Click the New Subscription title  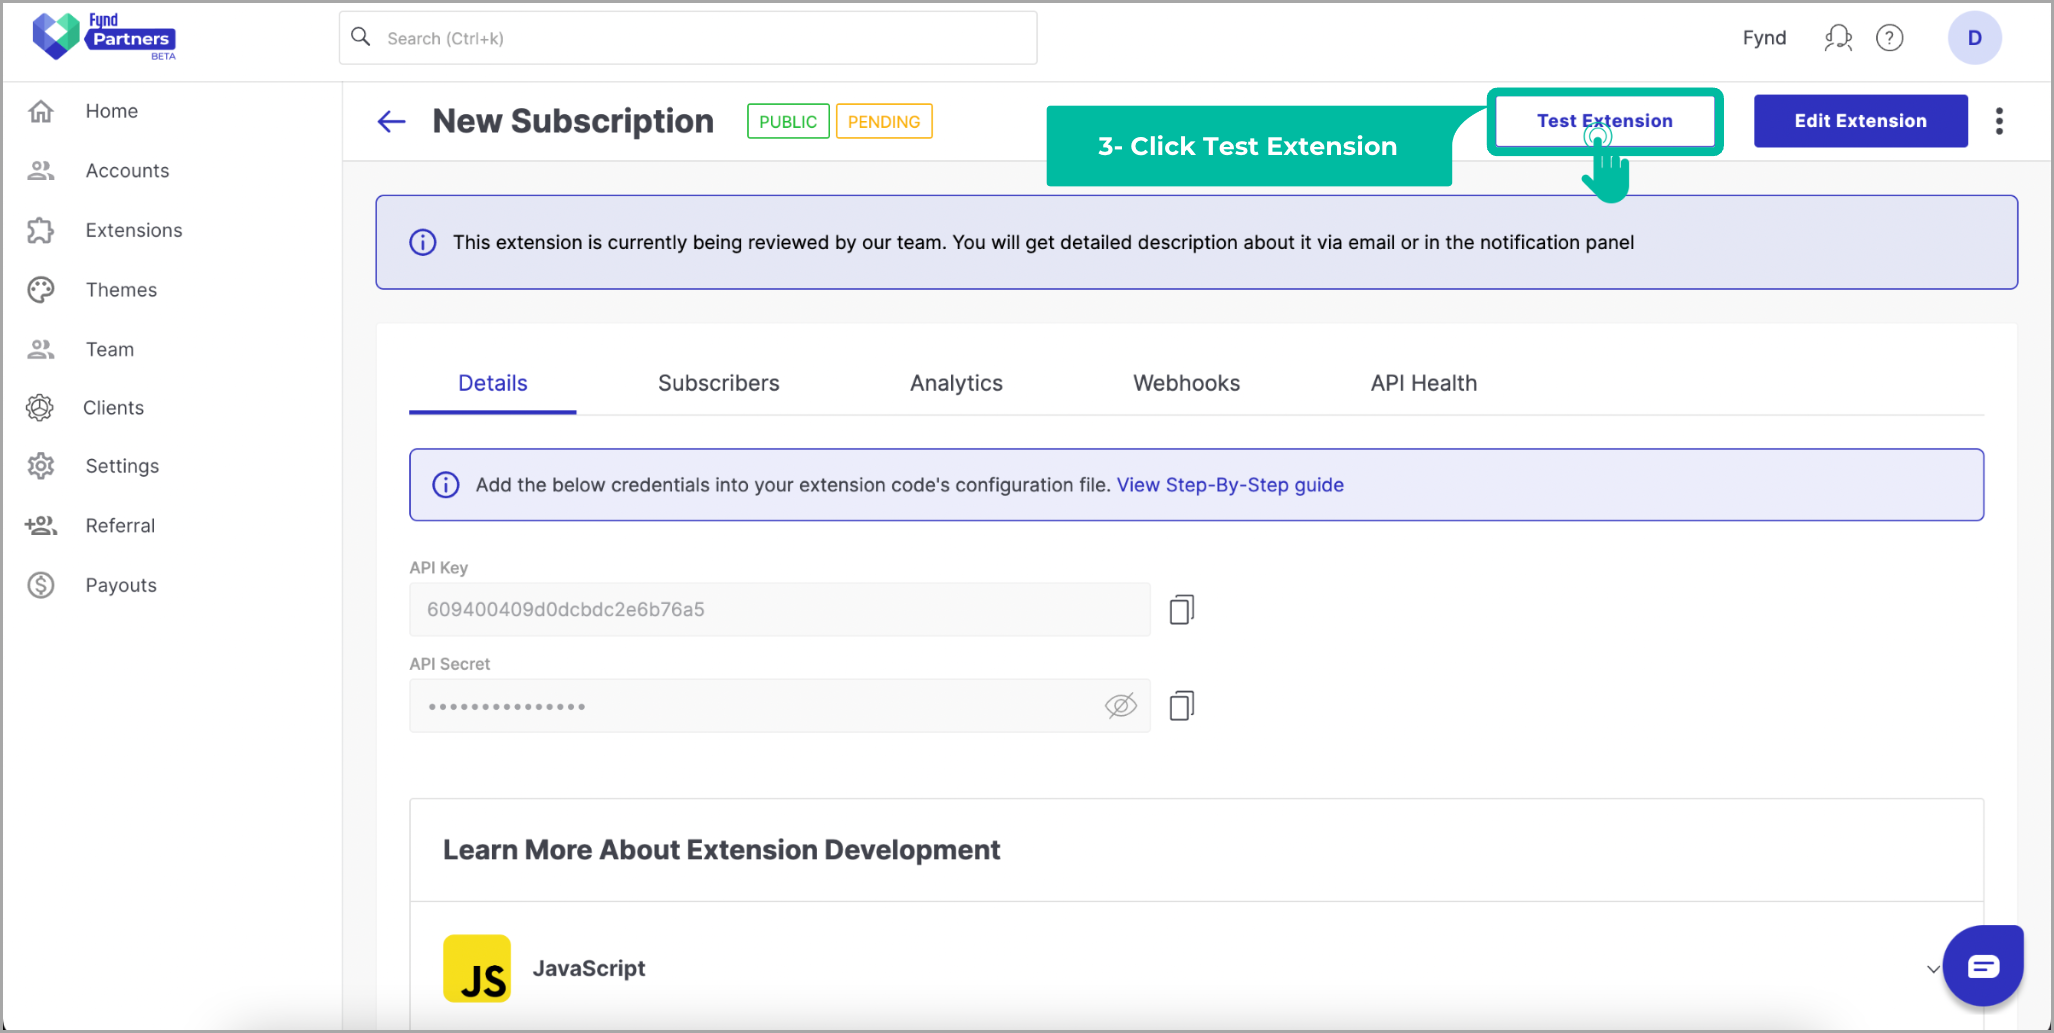(573, 121)
